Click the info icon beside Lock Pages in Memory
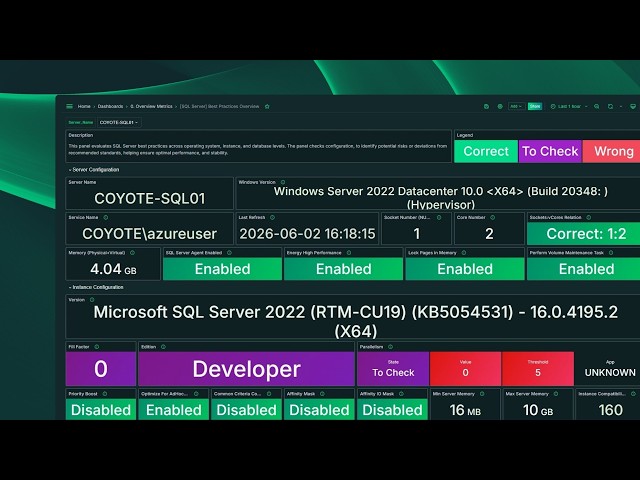 pyautogui.click(x=464, y=253)
